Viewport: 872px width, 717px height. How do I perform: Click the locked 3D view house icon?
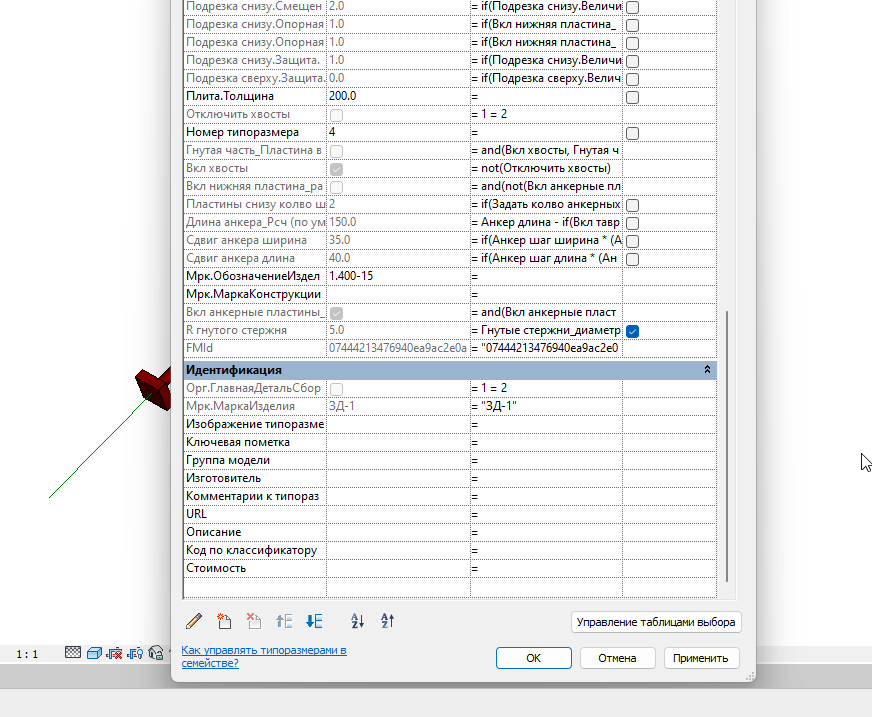point(156,652)
